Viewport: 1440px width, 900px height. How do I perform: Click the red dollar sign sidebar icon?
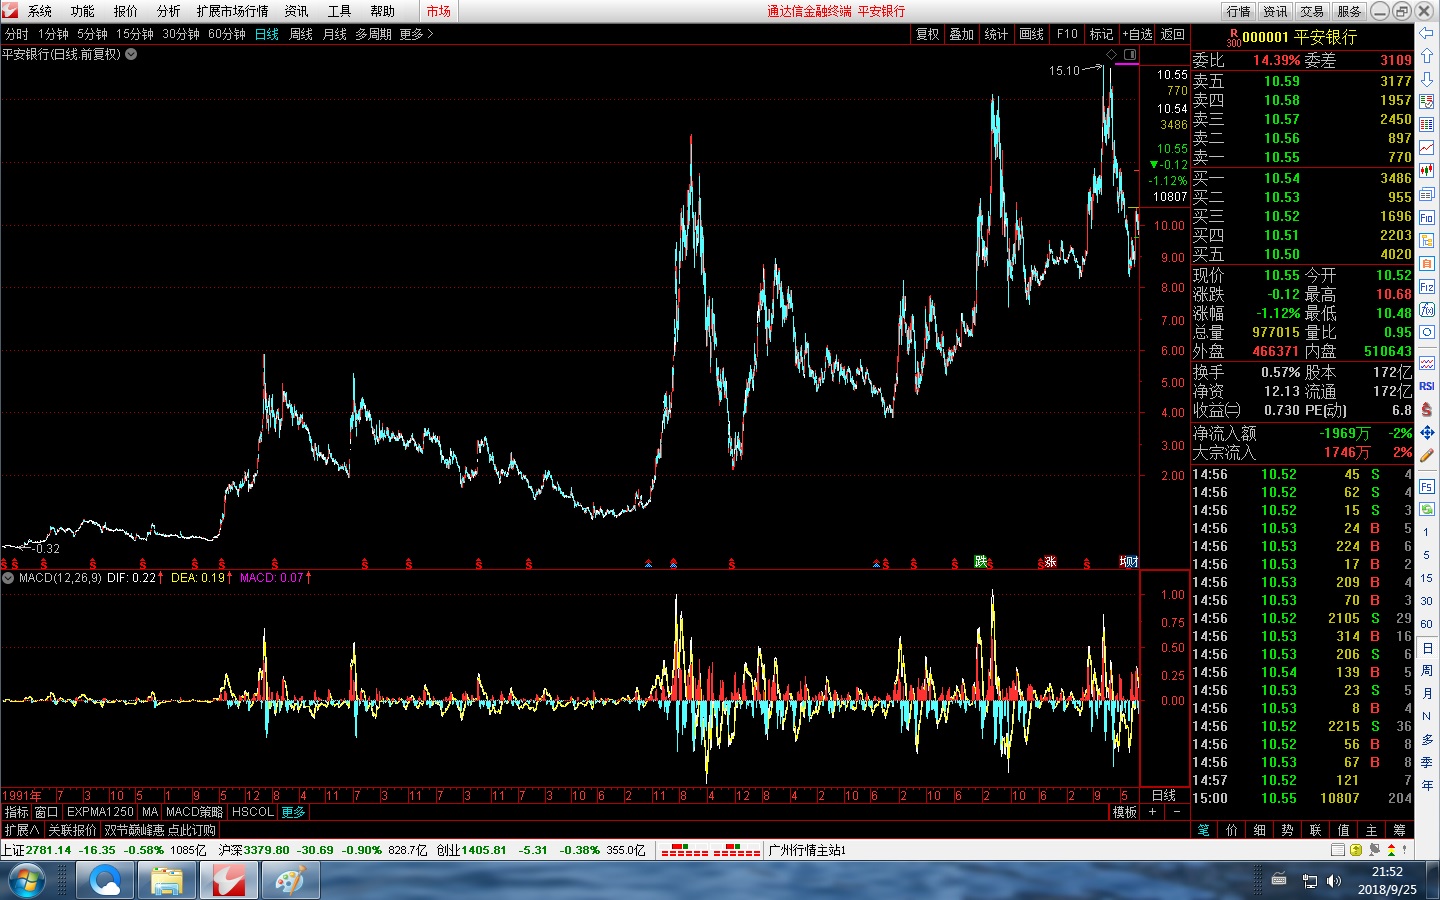point(1427,409)
